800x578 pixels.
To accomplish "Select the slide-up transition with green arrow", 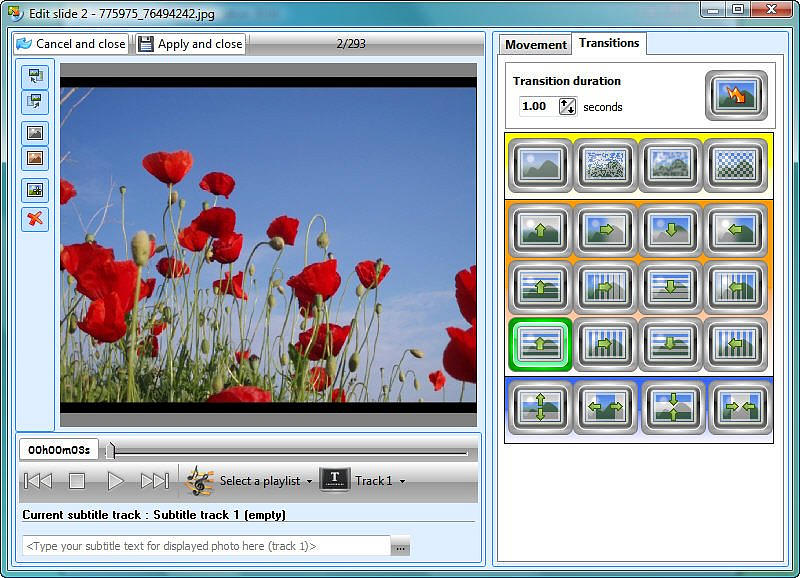I will tap(540, 229).
